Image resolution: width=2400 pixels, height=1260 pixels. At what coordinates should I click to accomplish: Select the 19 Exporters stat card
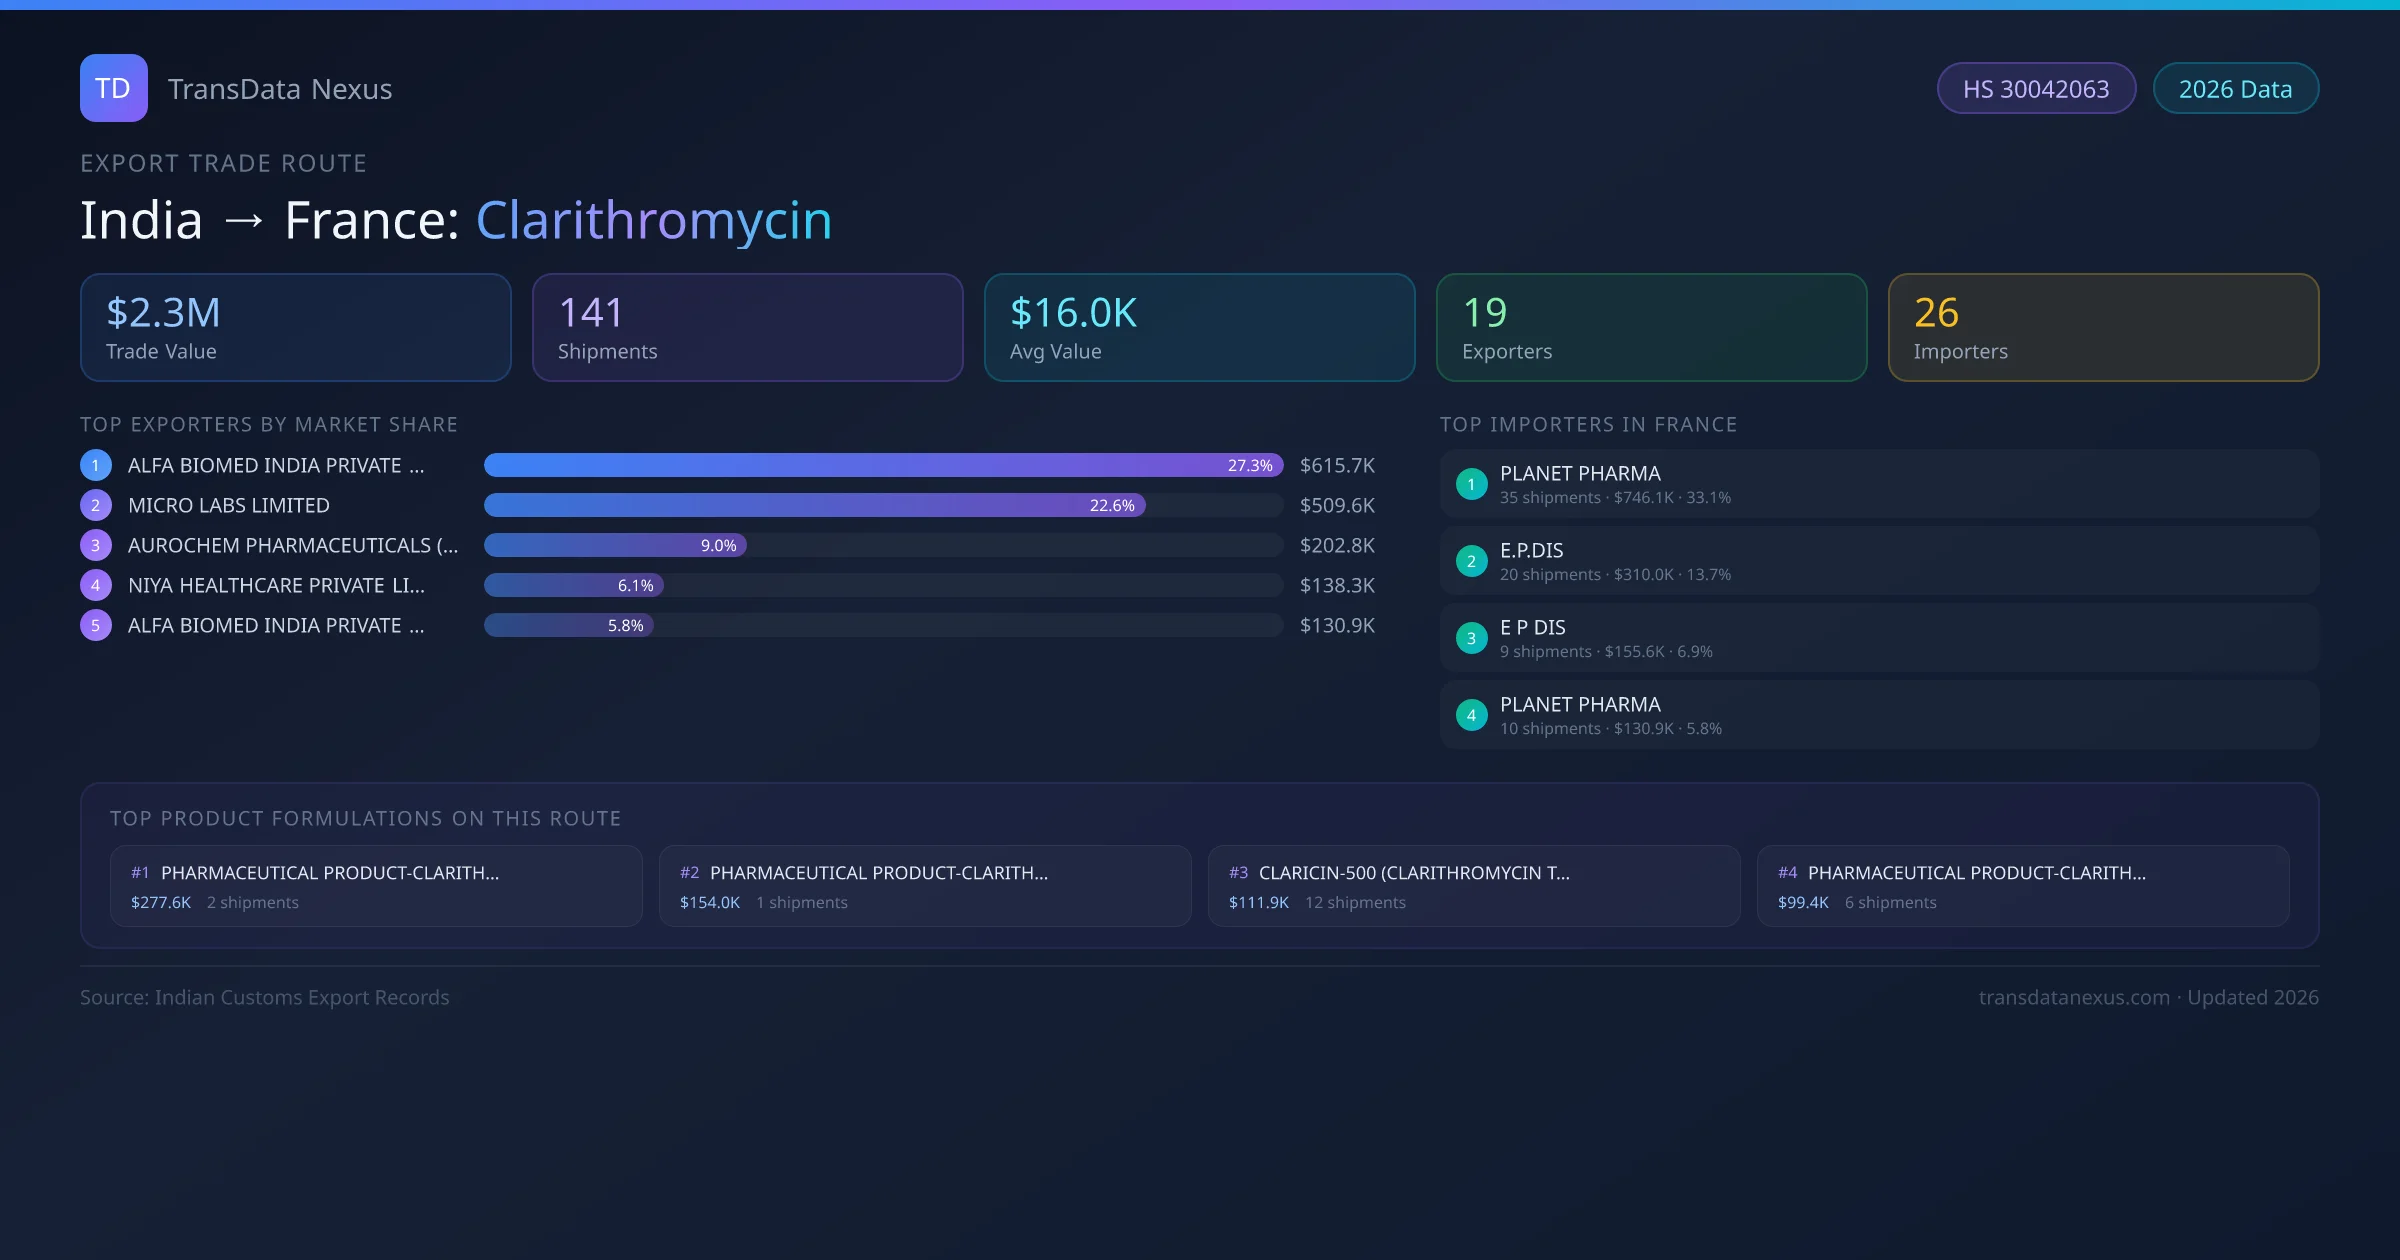1651,328
